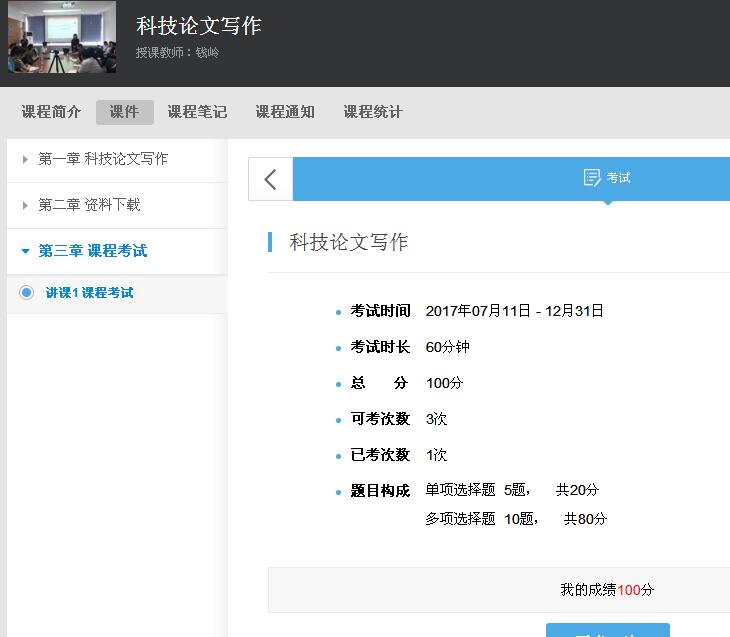Expand the 第一章 chapter arrow
Viewport: 730px width, 637px height.
click(25, 159)
